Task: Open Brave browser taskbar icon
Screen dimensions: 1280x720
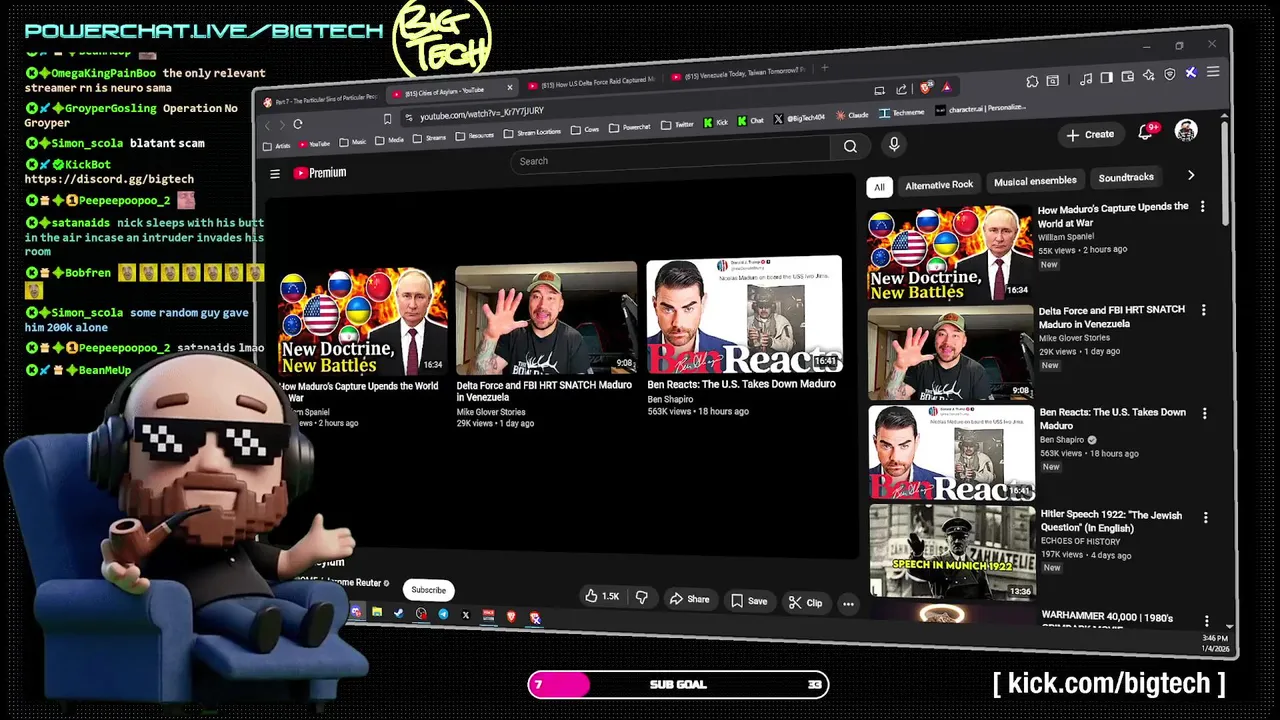Action: pyautogui.click(x=511, y=616)
